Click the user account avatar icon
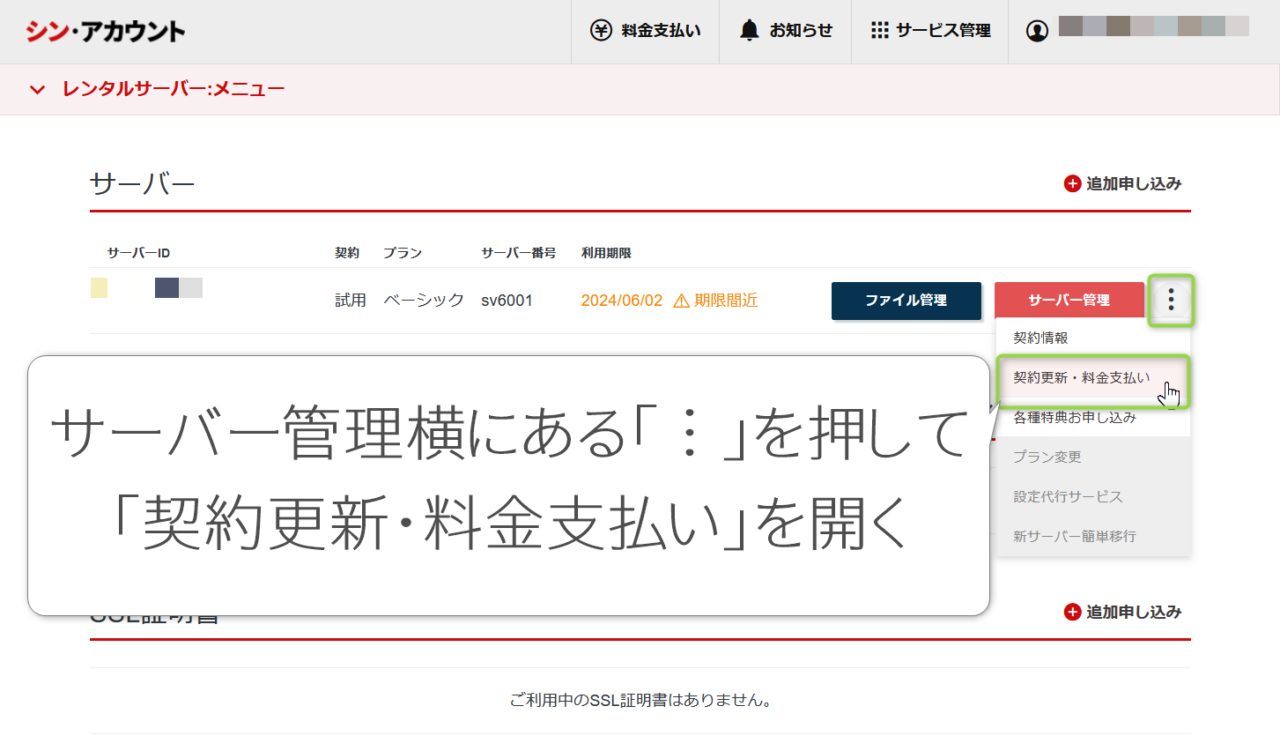 point(1037,30)
